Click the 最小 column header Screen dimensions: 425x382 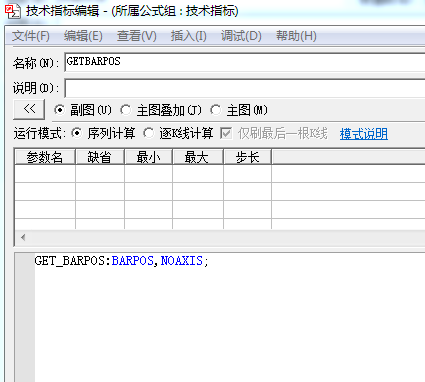(x=148, y=157)
